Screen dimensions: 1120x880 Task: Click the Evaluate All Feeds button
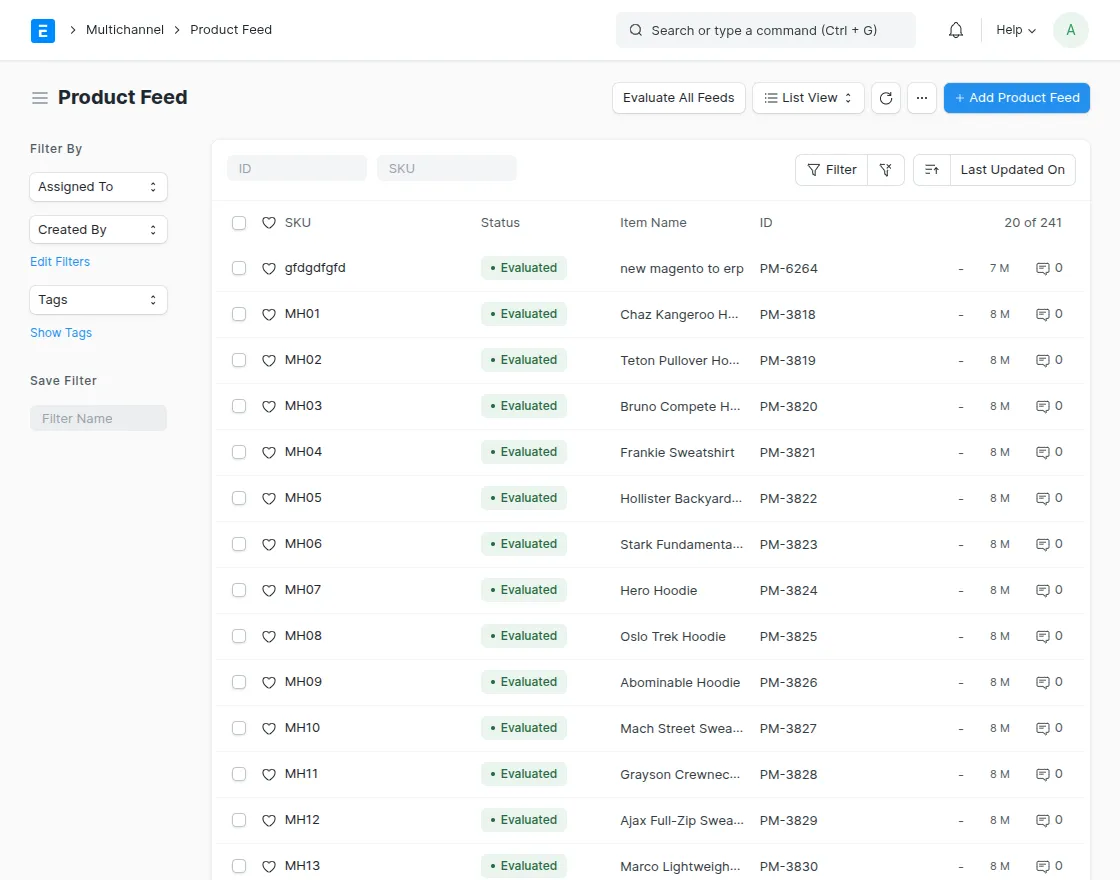678,97
